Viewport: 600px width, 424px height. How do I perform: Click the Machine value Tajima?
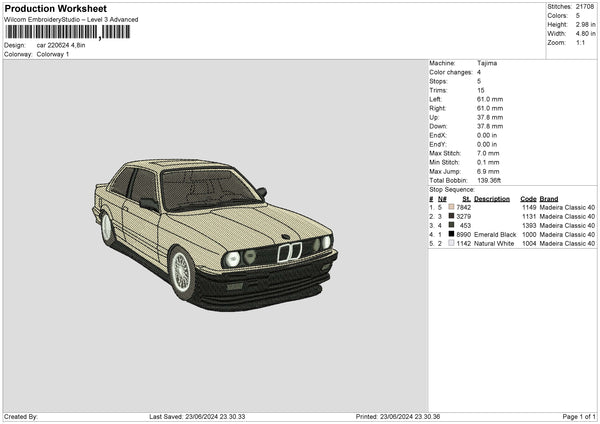pyautogui.click(x=487, y=63)
